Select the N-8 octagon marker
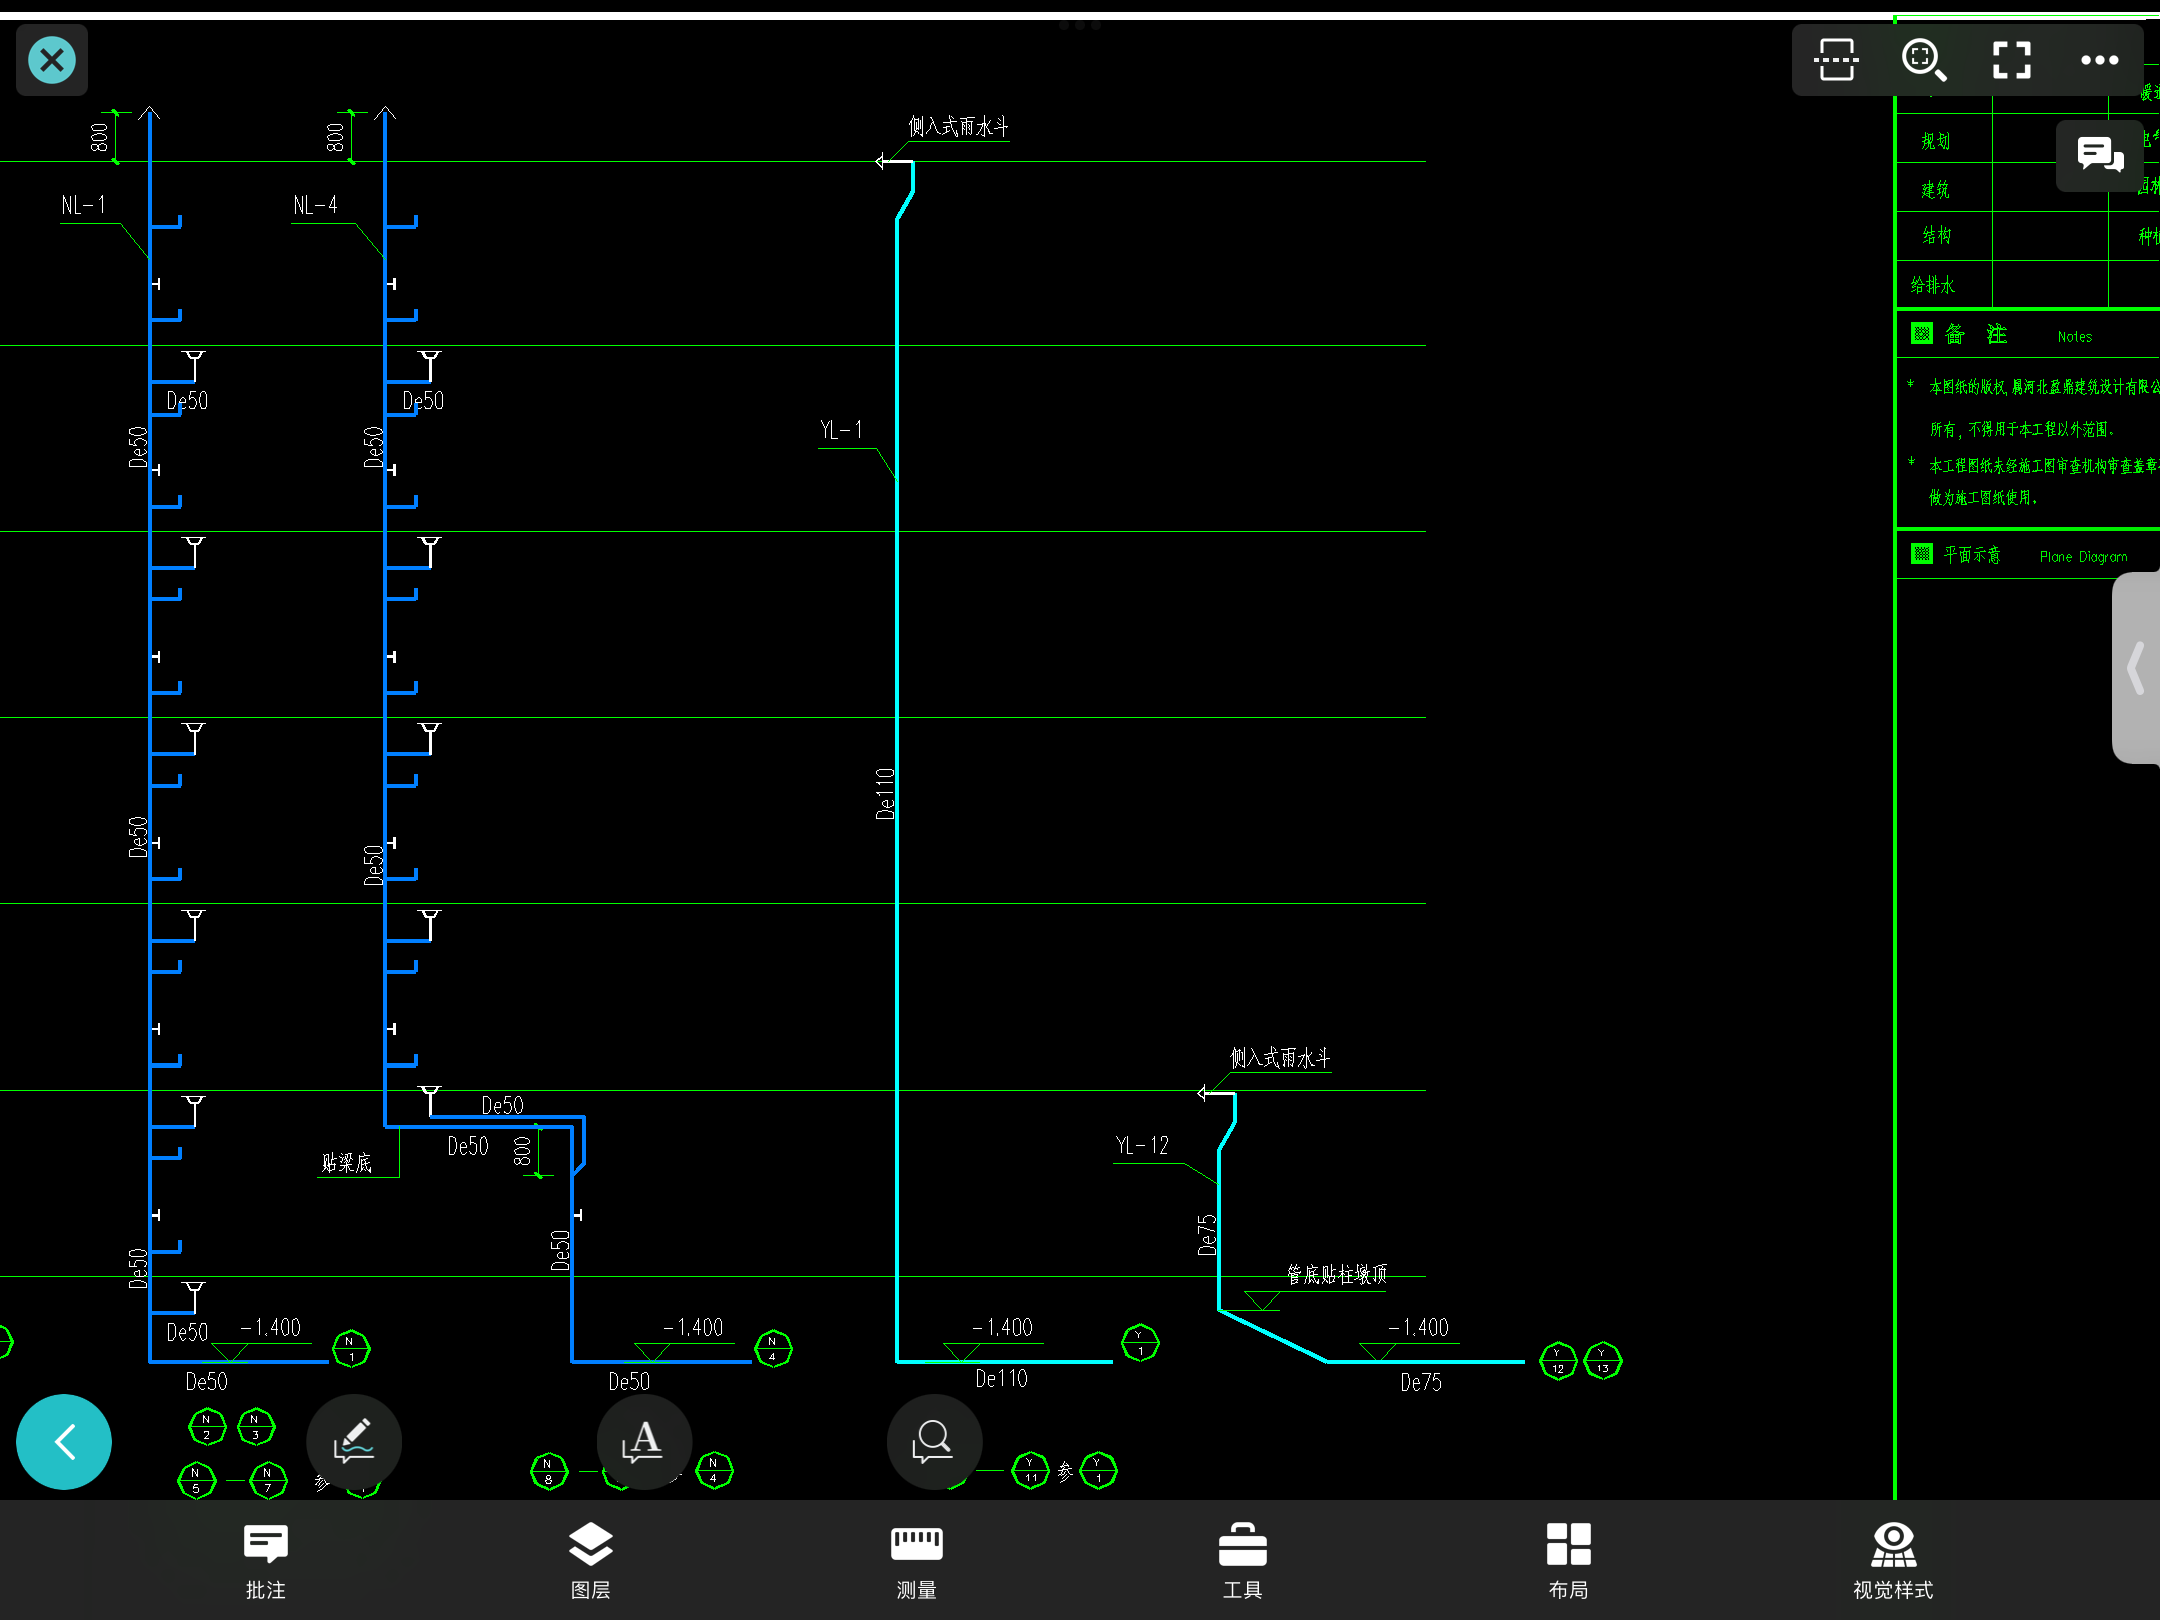2160x1620 pixels. [x=549, y=1471]
